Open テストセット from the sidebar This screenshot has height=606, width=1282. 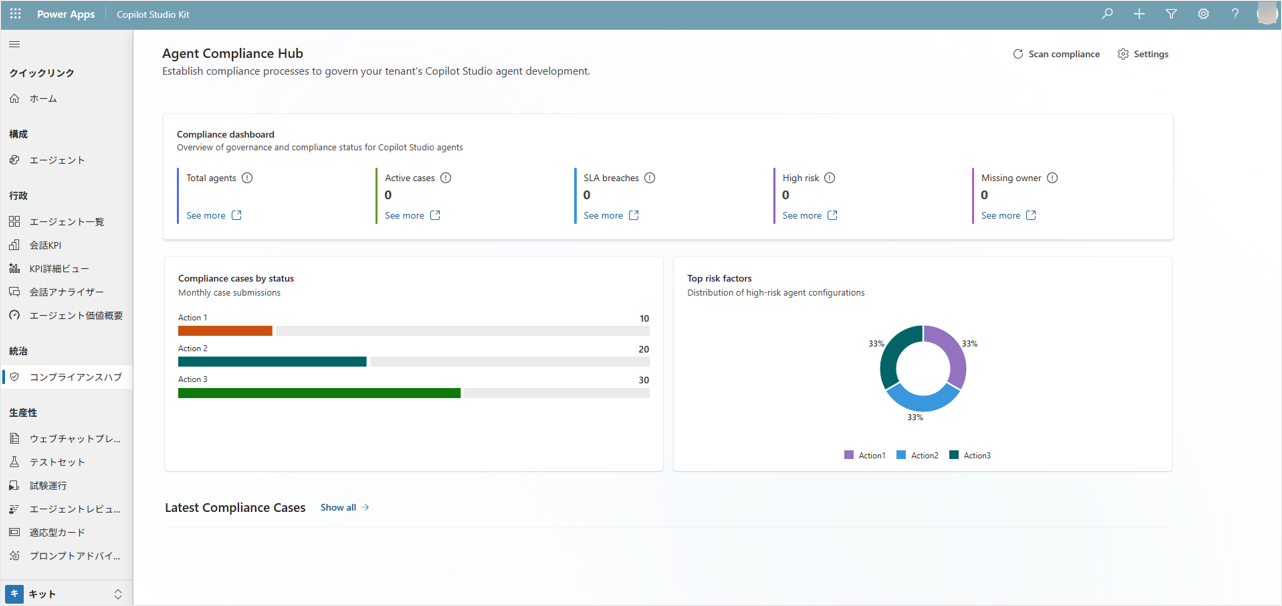point(57,462)
